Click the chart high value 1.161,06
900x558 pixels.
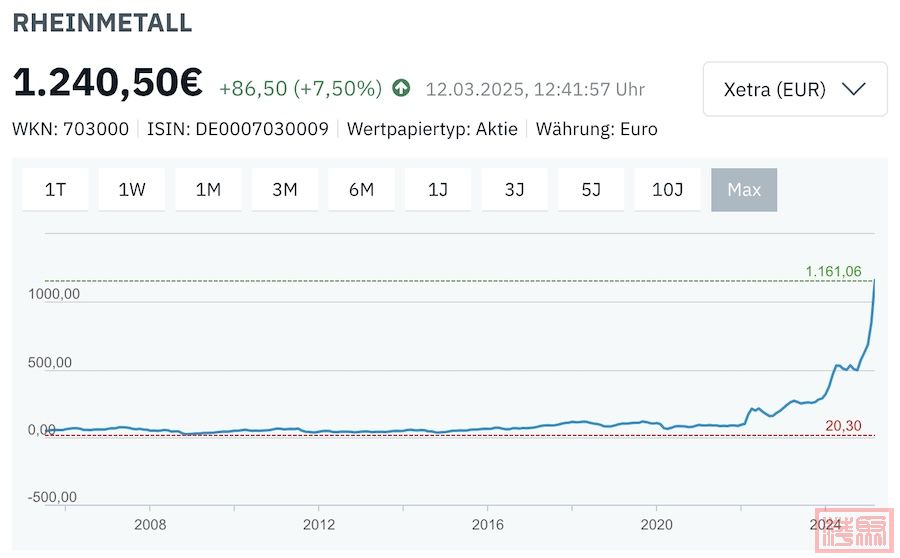(x=833, y=272)
